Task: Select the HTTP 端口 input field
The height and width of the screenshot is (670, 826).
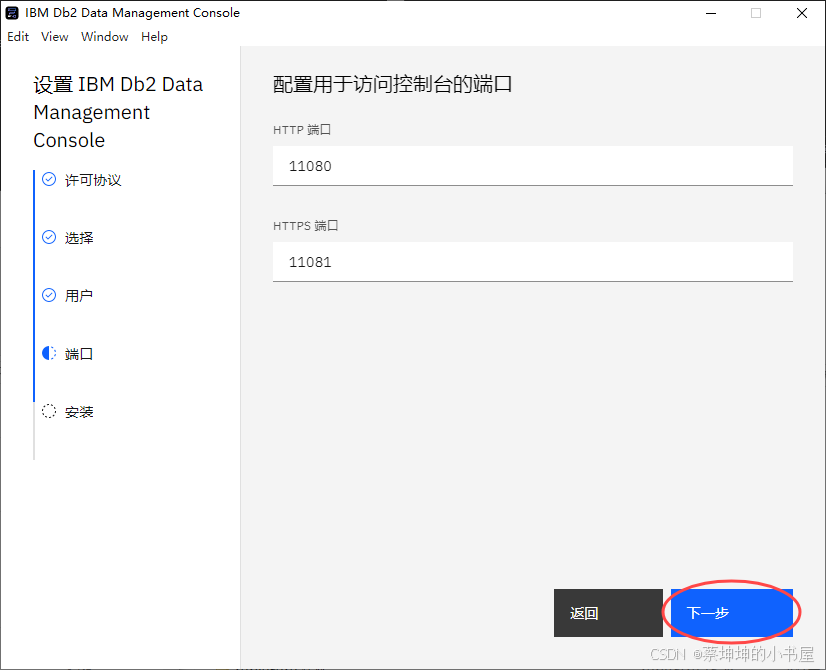Action: pyautogui.click(x=533, y=166)
